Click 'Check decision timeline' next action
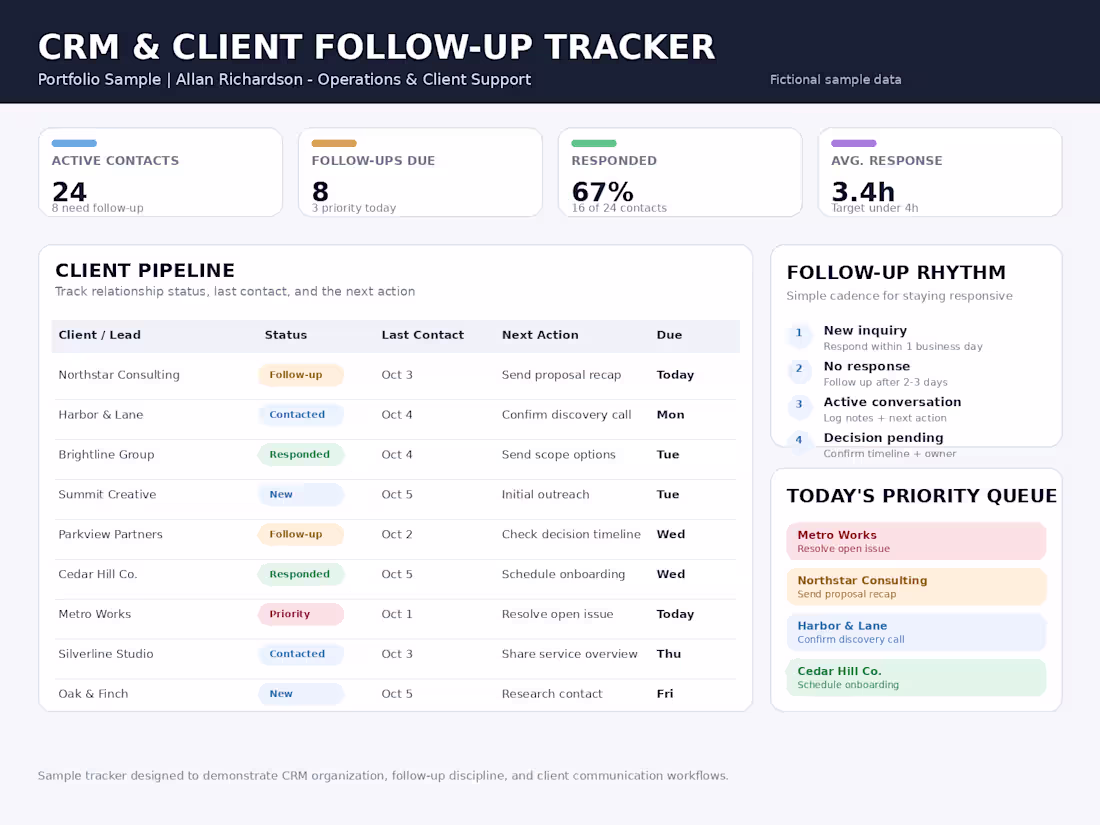Viewport: 1100px width, 825px height. pos(571,535)
